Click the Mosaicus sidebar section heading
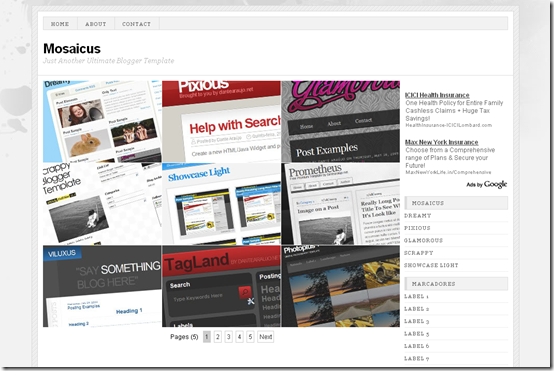Image resolution: width=554 pixels, height=371 pixels. pyautogui.click(x=456, y=203)
